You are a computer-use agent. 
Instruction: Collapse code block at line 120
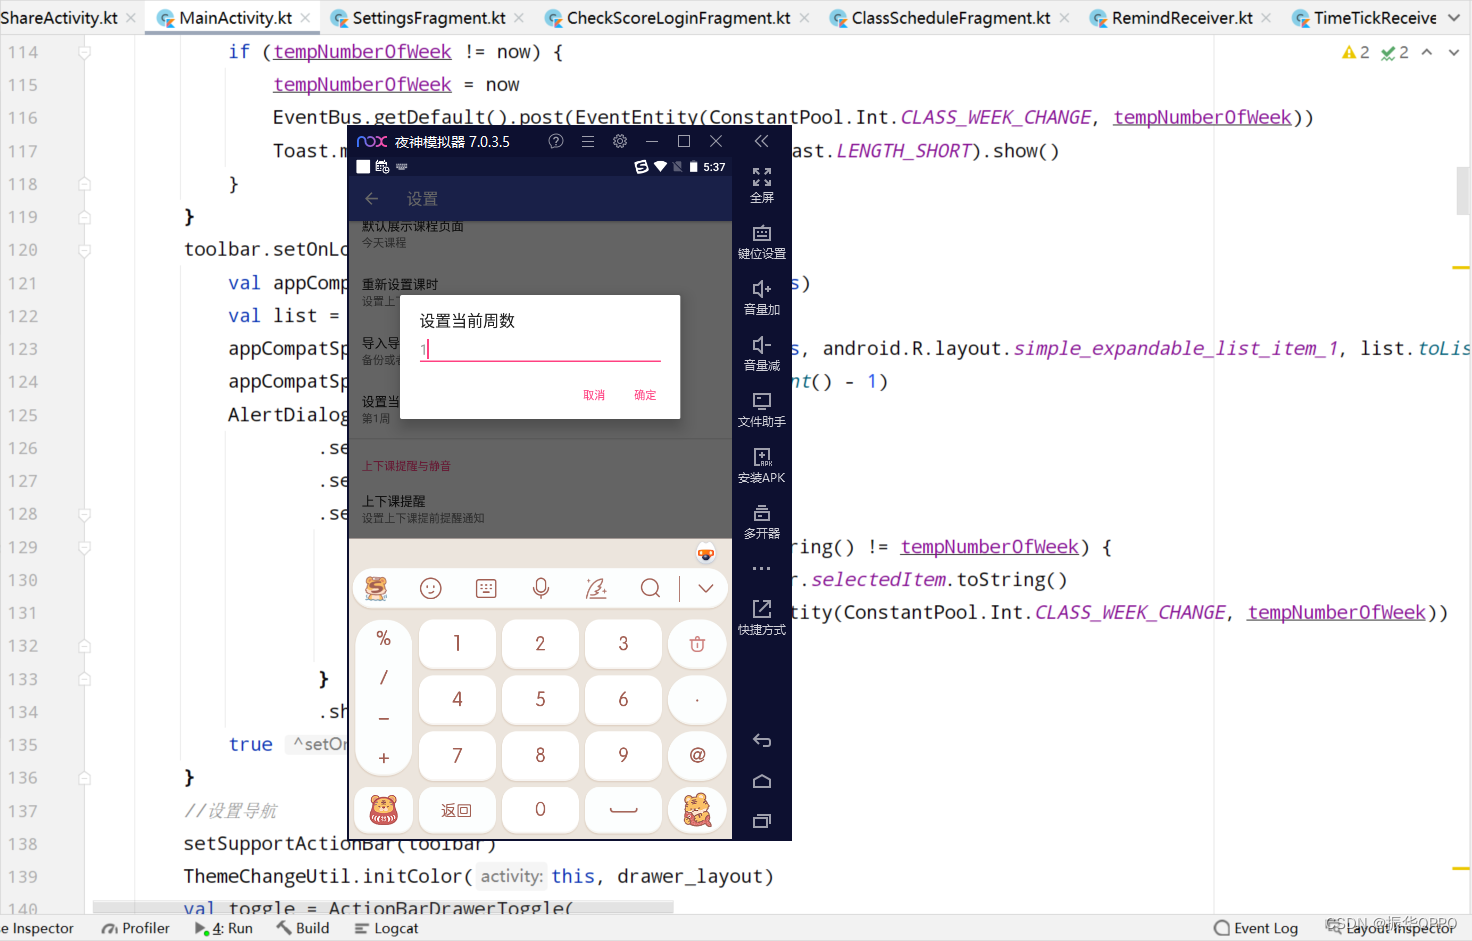(85, 250)
